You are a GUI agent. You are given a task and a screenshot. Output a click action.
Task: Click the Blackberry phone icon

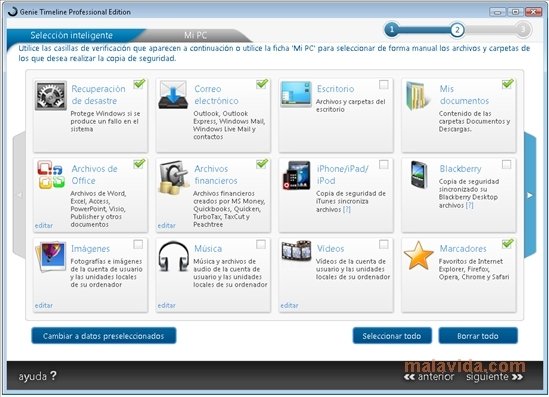(419, 174)
